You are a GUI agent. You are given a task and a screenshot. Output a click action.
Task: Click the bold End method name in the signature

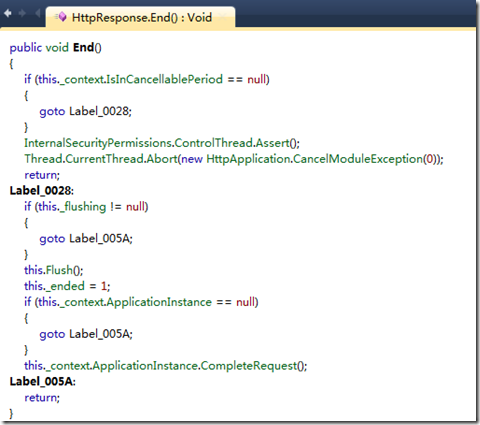tap(83, 47)
